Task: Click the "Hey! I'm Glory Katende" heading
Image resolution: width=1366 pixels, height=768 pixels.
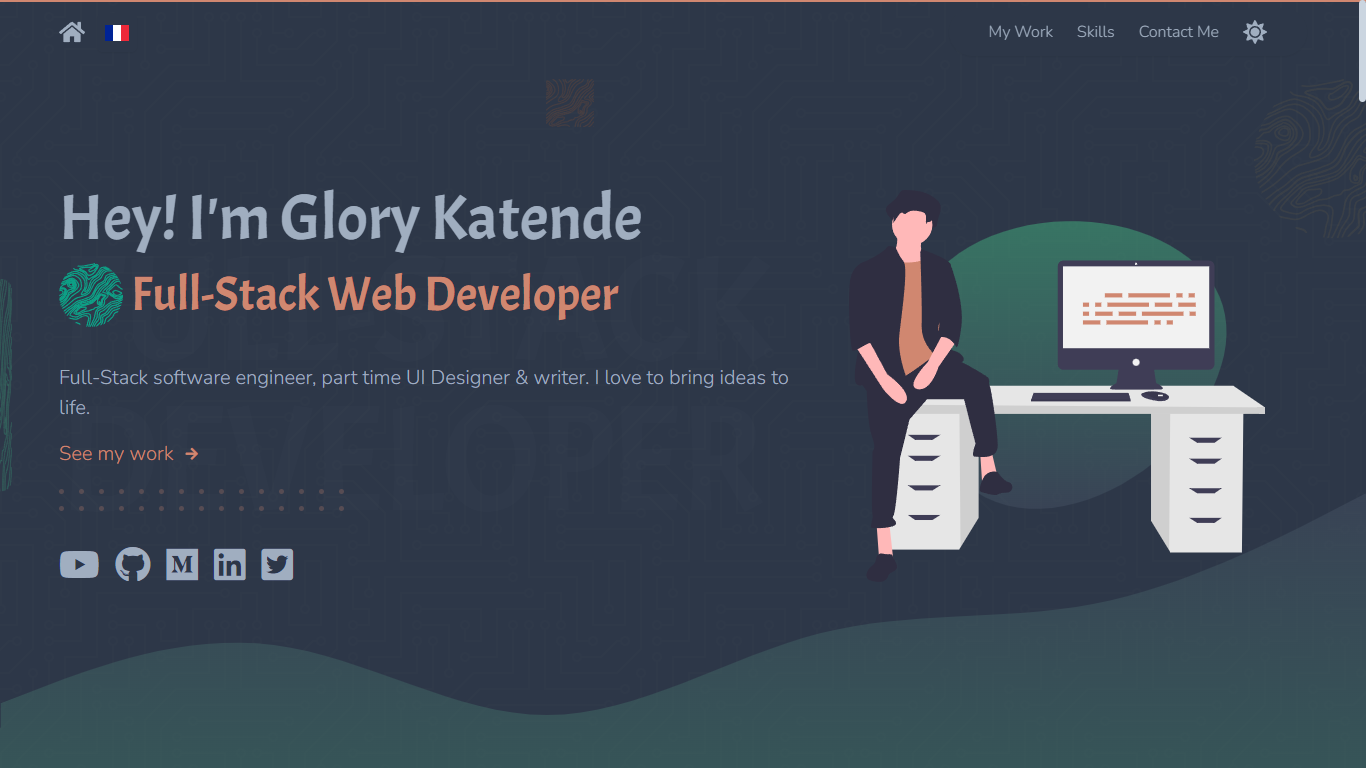Action: pos(351,218)
